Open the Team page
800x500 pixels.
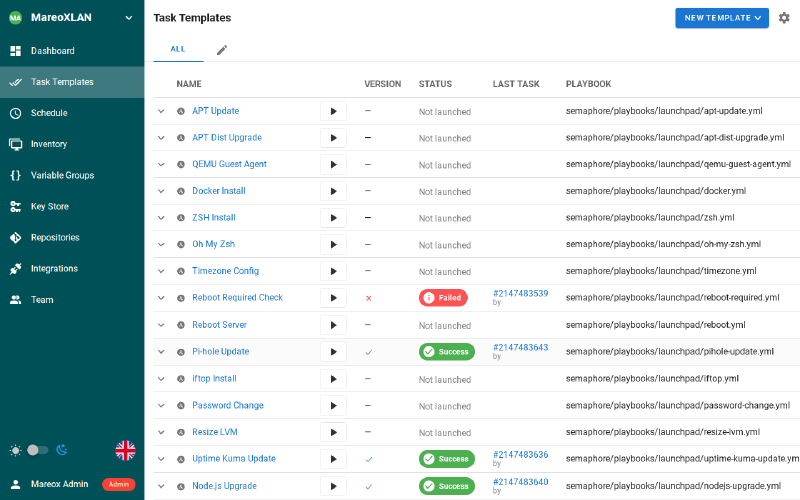click(72, 300)
